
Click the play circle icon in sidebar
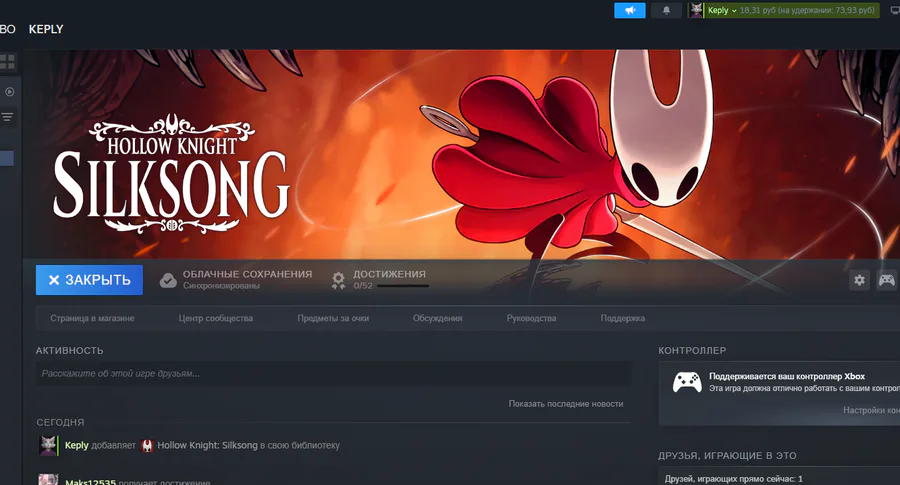tap(9, 92)
